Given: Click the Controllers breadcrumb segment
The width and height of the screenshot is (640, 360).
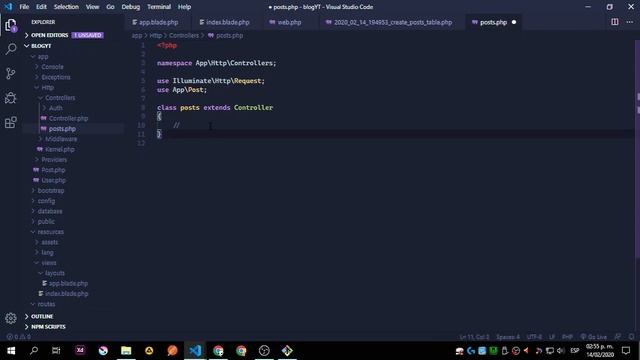Looking at the screenshot, I should tap(184, 36).
